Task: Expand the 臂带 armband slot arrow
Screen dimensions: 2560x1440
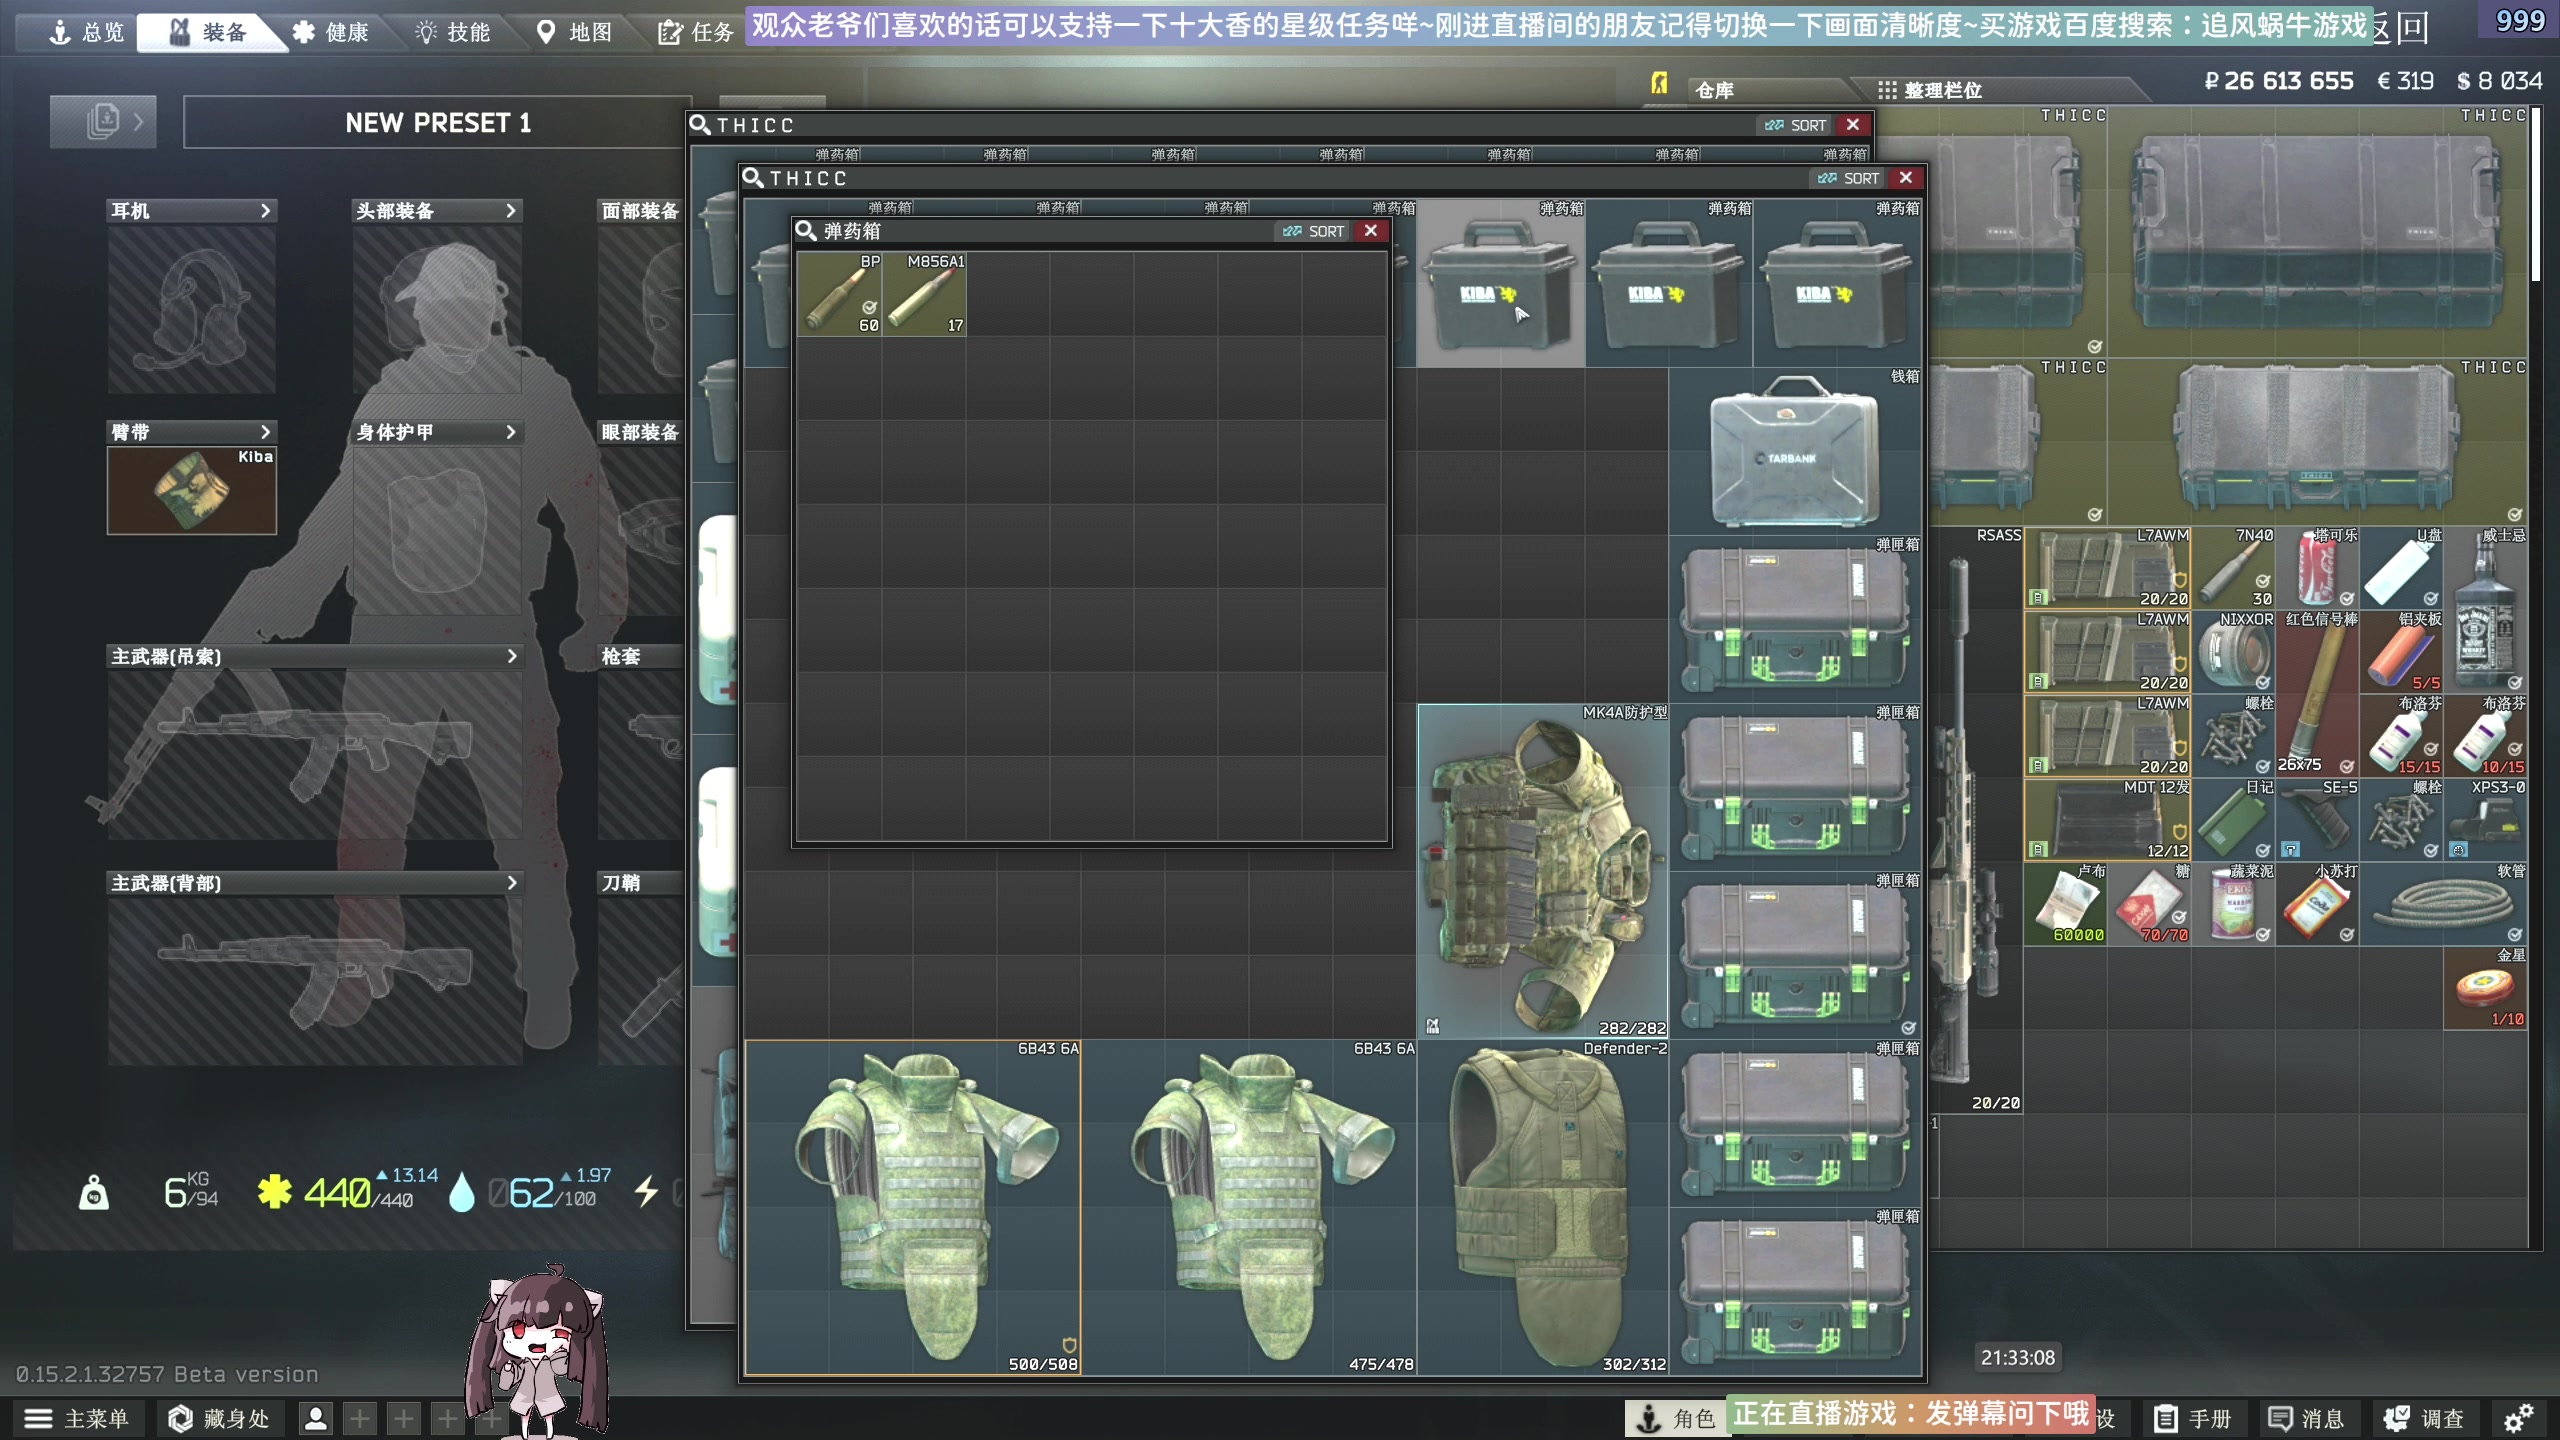Action: click(x=265, y=432)
